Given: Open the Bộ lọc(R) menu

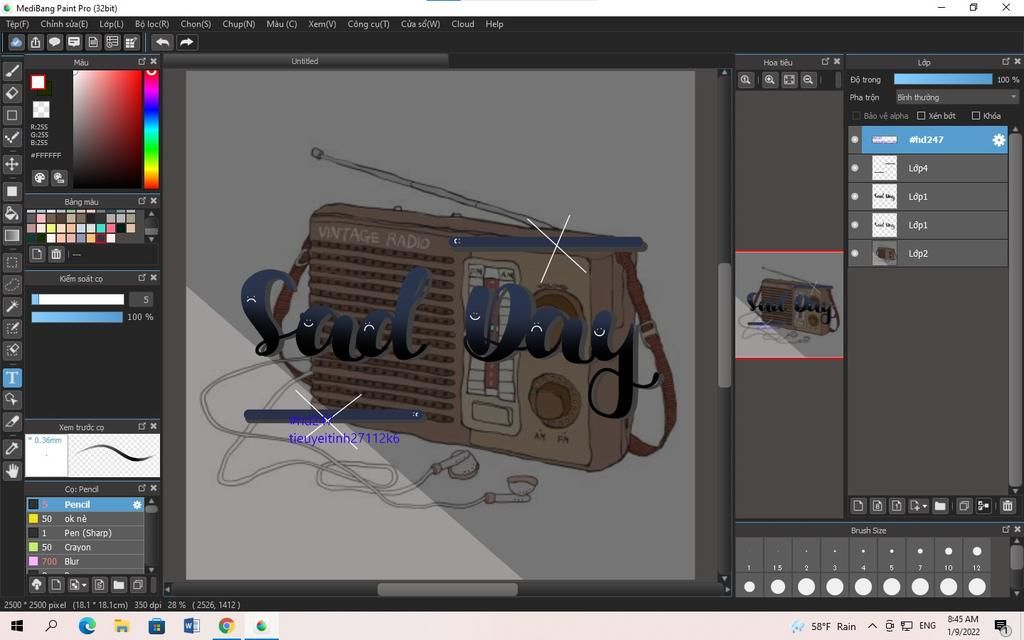Looking at the screenshot, I should tap(152, 24).
